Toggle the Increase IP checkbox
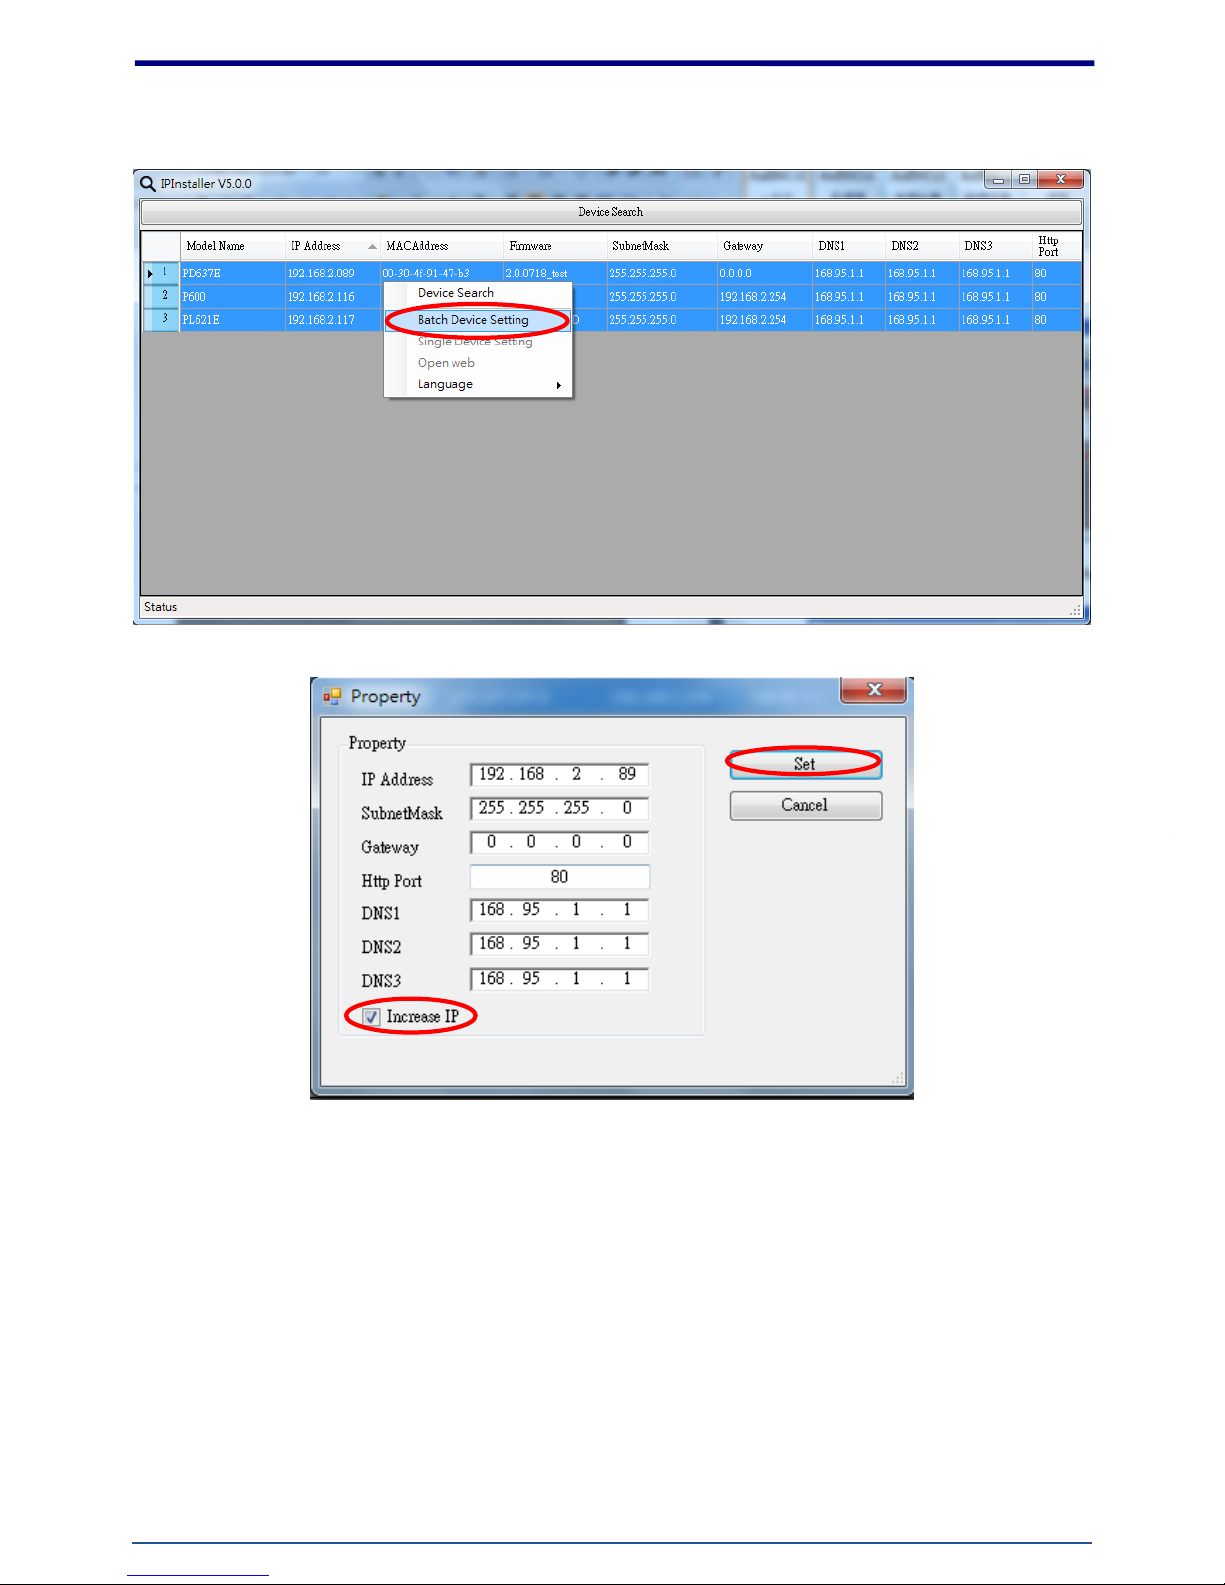The width and height of the screenshot is (1225, 1585). pos(371,1016)
